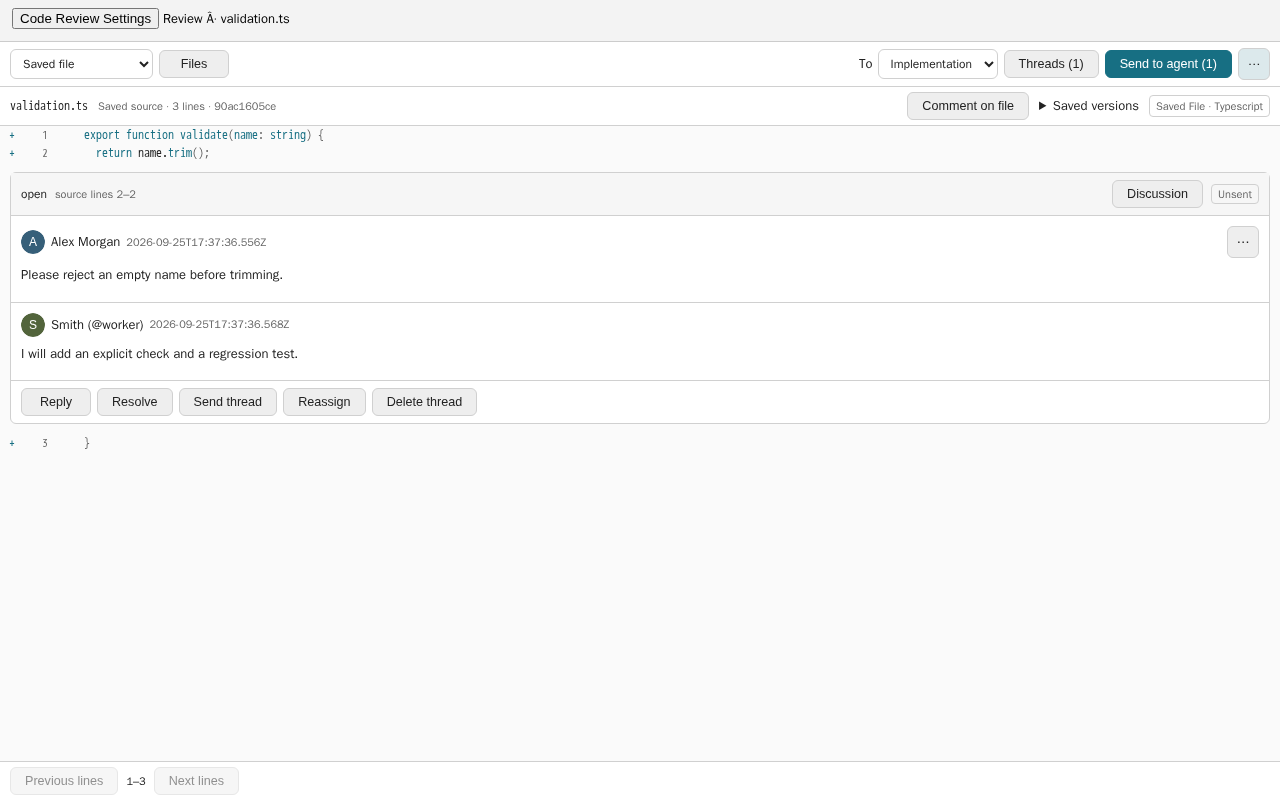Viewport: 1280px width, 800px height.
Task: Click the 1–3 line range indicator
Action: click(136, 781)
